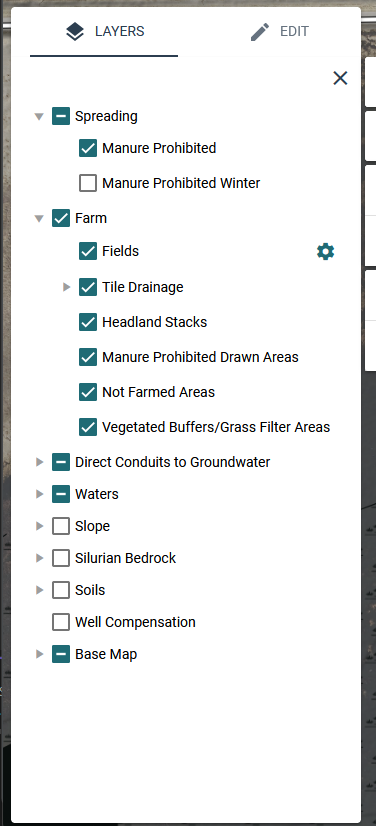Expand the Tile Drainage sublayers

click(x=66, y=287)
